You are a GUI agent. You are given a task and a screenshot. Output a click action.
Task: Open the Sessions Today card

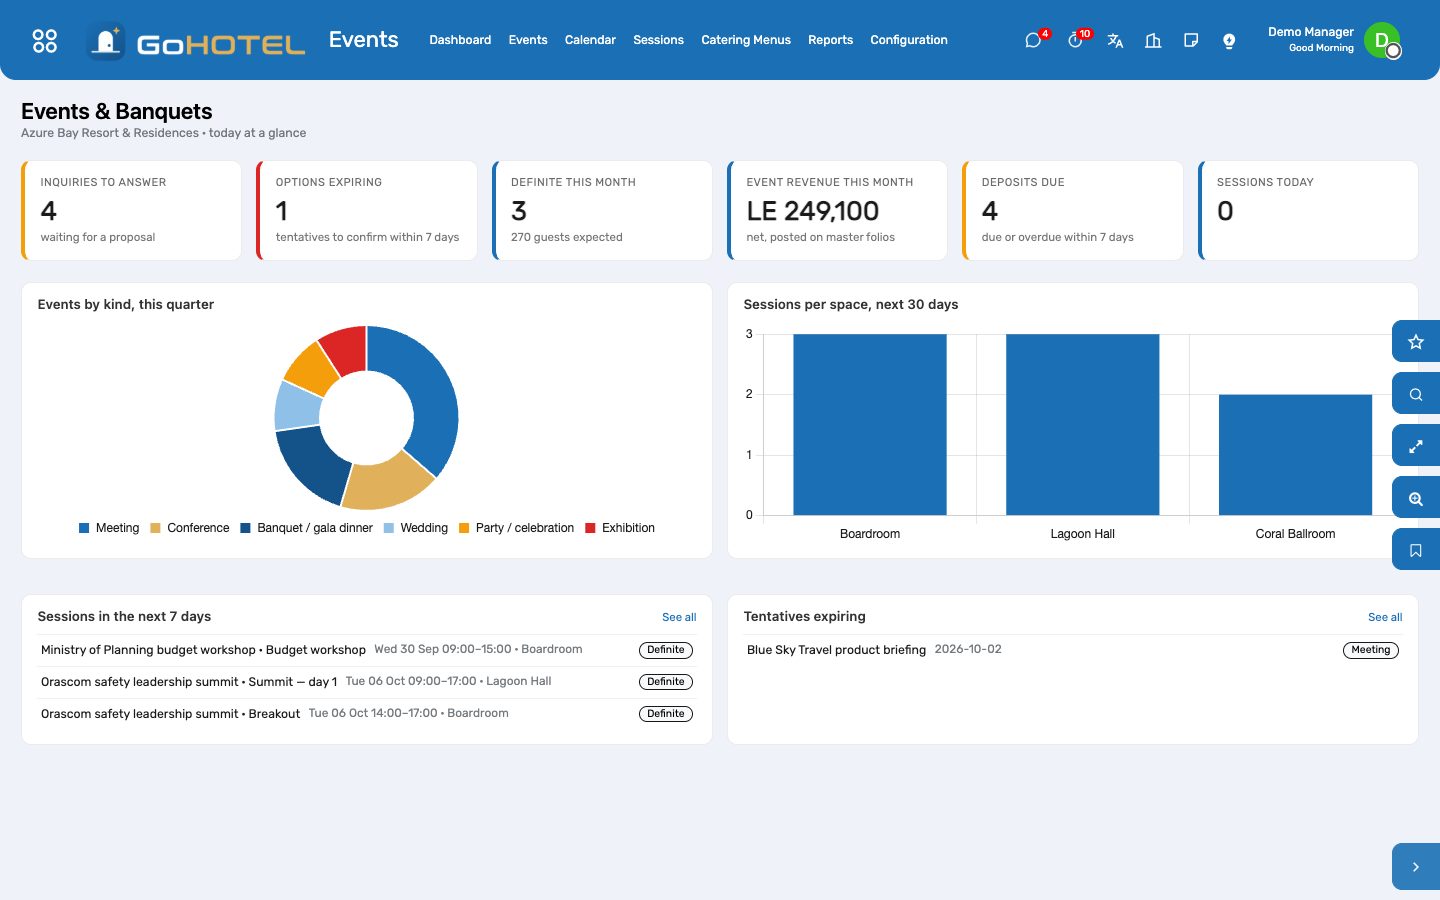tap(1308, 210)
